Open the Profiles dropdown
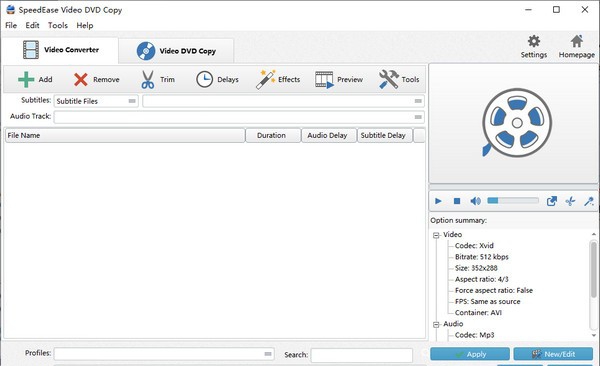 pyautogui.click(x=164, y=354)
